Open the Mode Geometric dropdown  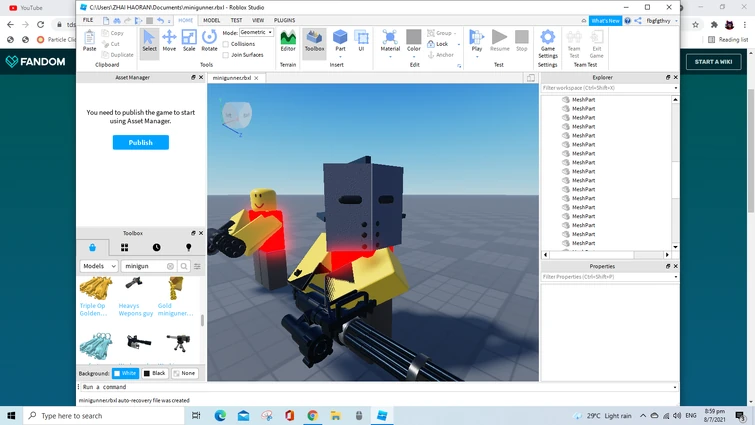pos(256,32)
